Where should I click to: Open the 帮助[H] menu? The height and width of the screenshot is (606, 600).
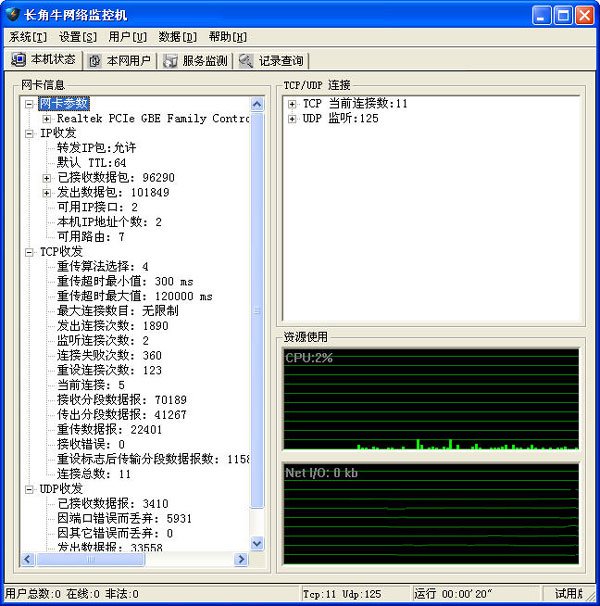[227, 37]
